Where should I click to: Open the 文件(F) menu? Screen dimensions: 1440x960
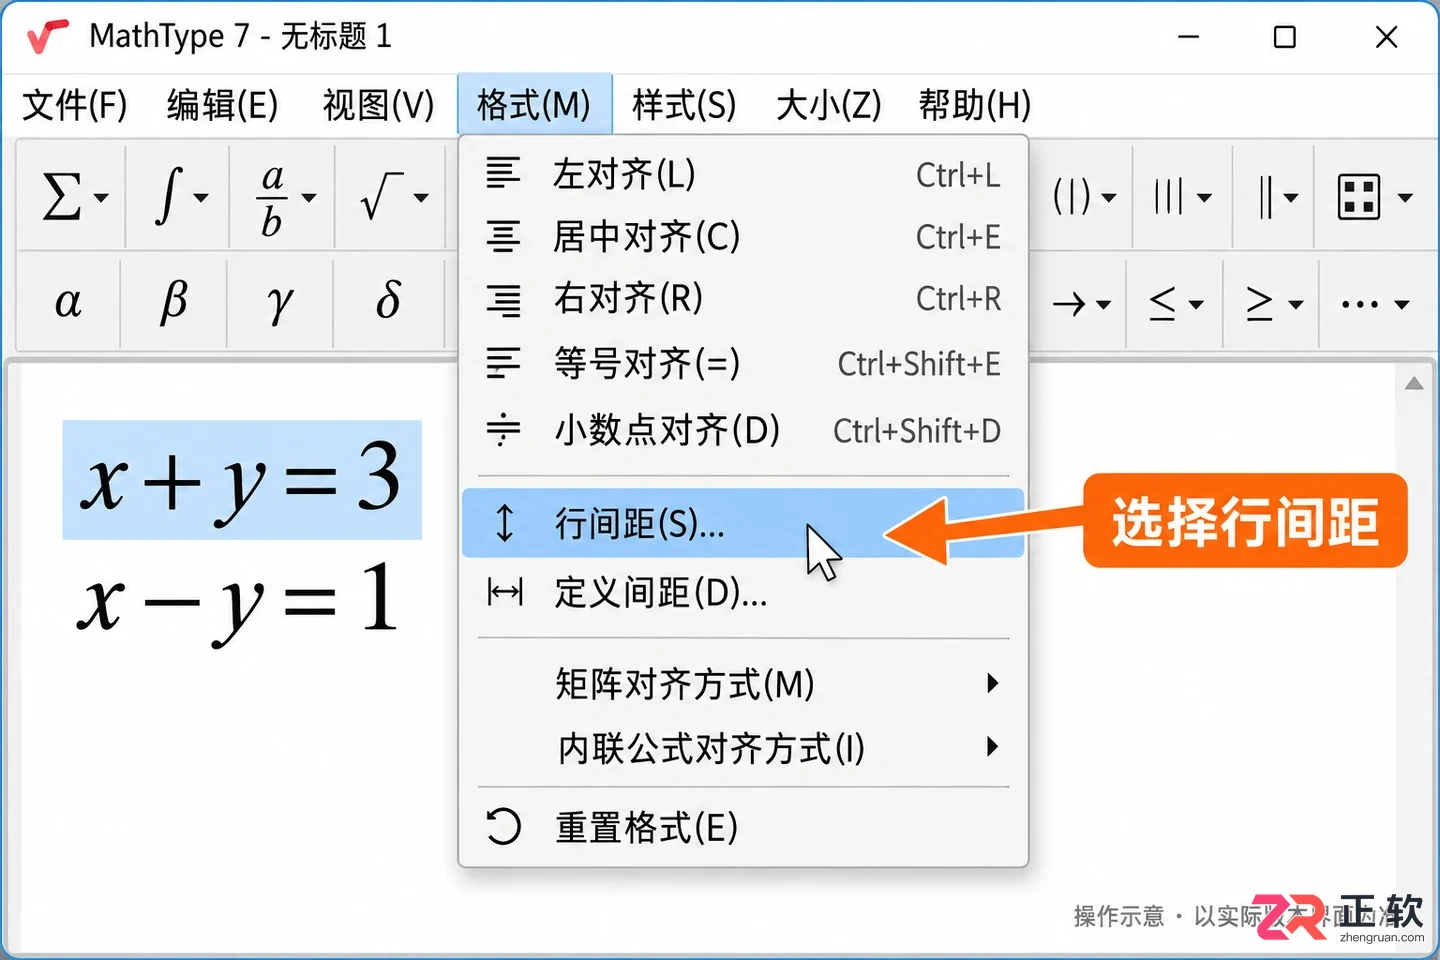point(75,105)
